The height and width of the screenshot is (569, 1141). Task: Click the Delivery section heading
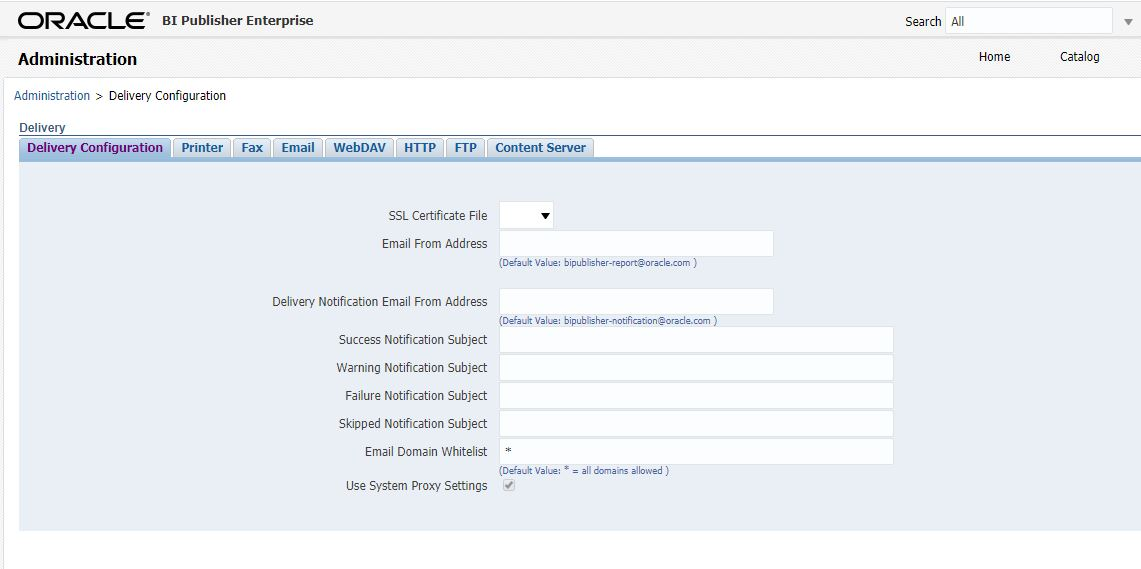(42, 128)
